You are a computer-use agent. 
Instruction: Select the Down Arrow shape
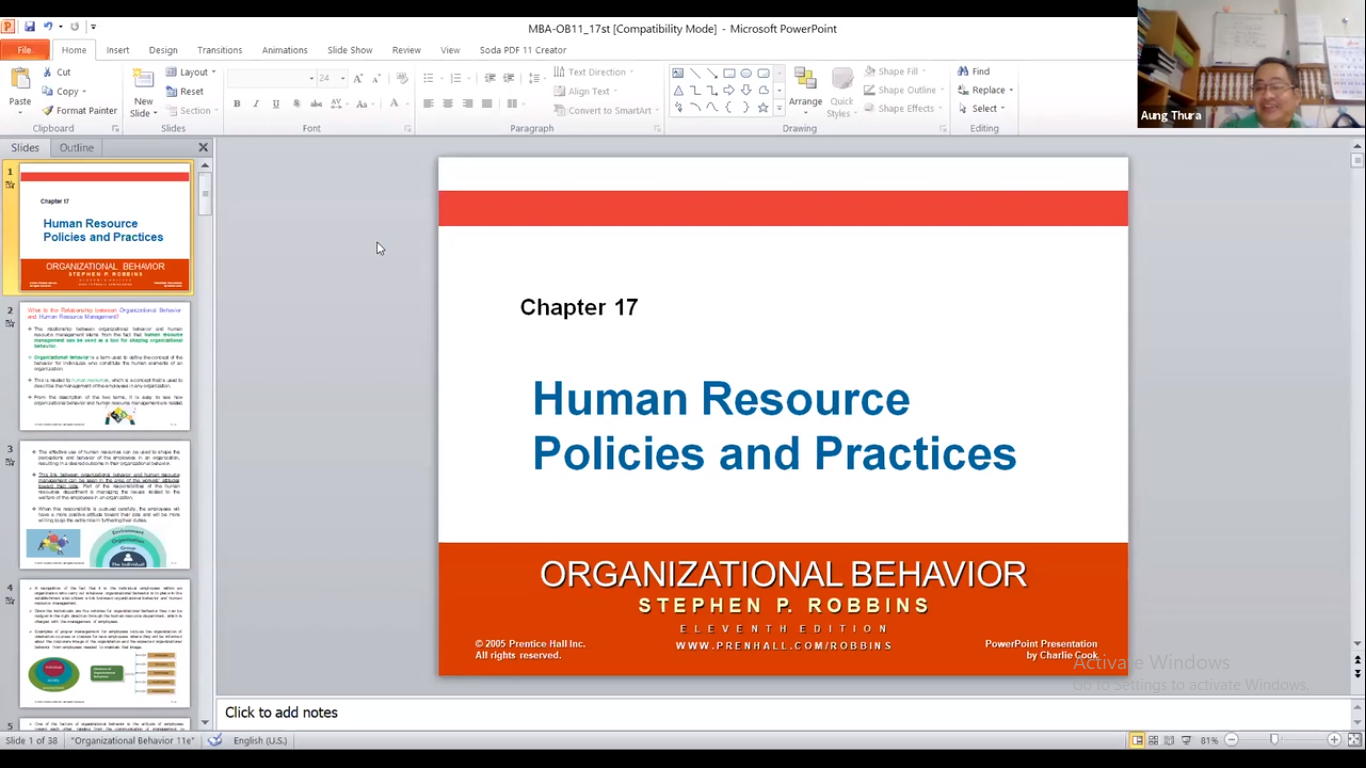[746, 90]
